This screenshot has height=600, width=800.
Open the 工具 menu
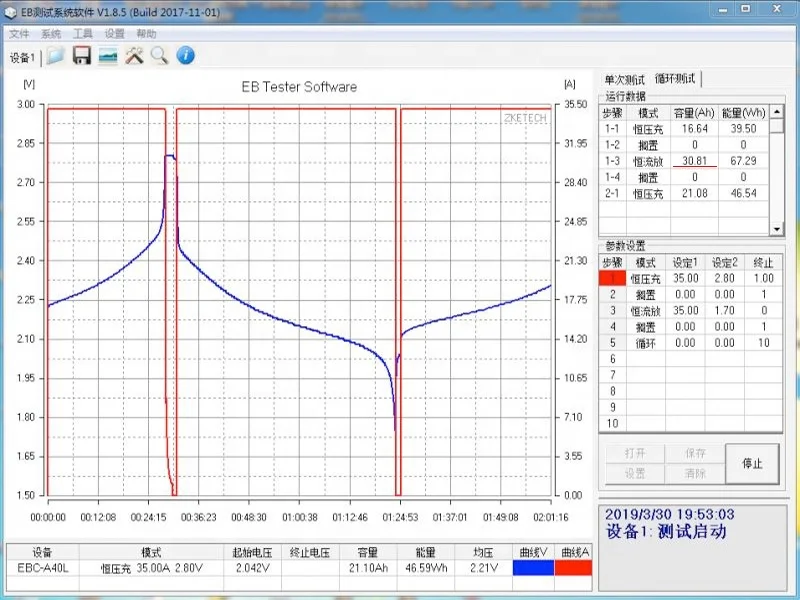83,34
